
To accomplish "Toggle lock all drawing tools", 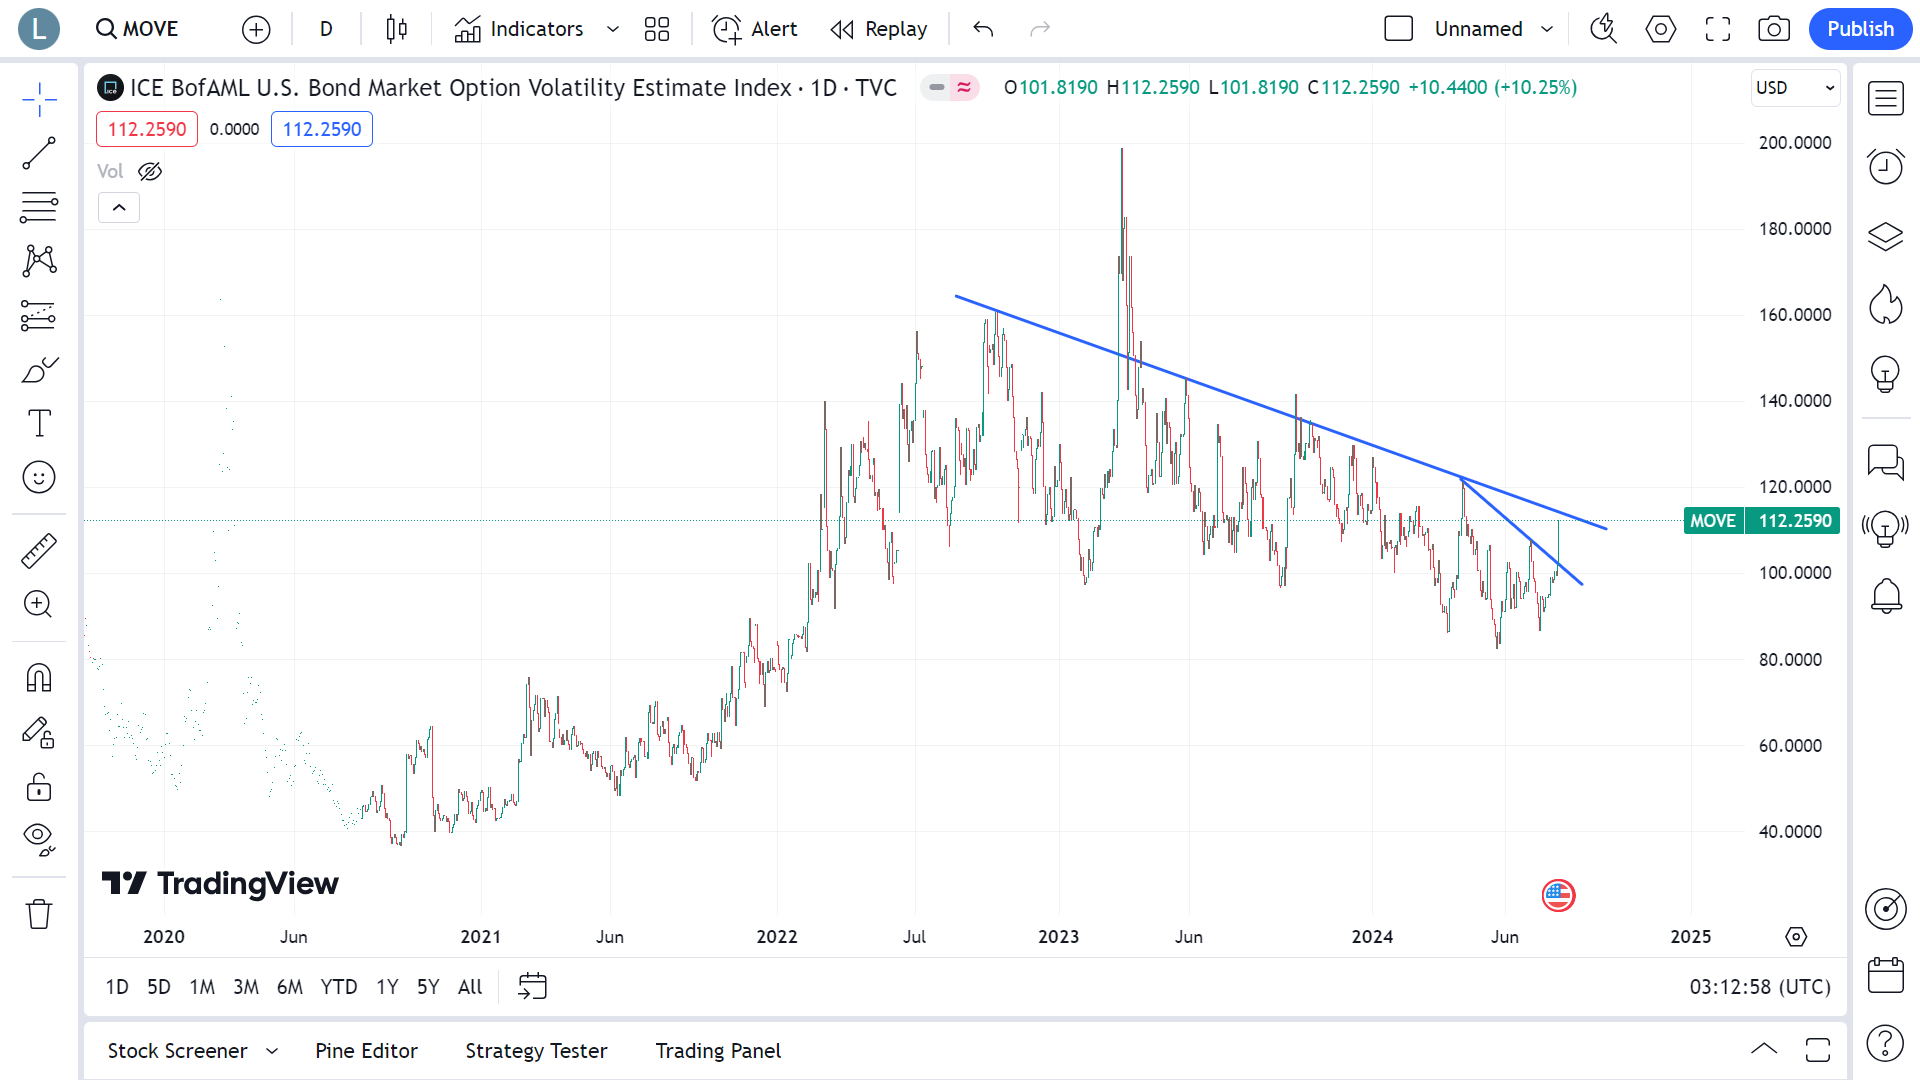I will point(39,787).
